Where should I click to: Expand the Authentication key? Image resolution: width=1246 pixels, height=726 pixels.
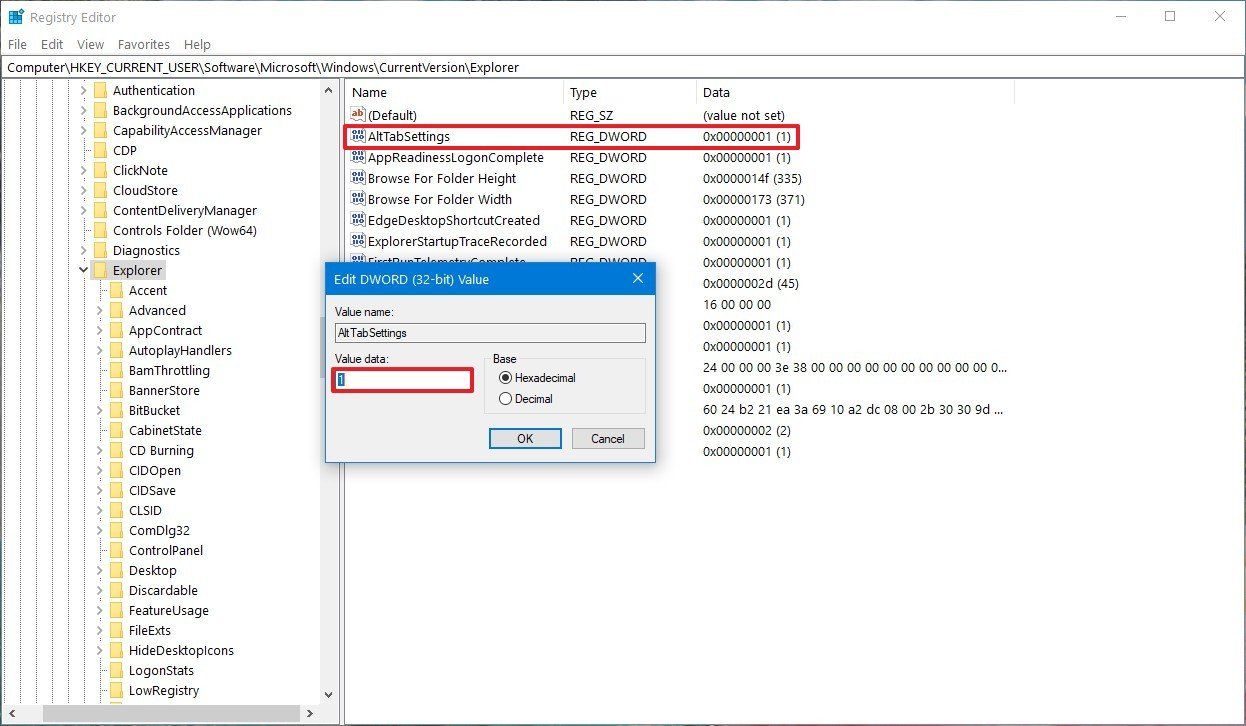(84, 90)
